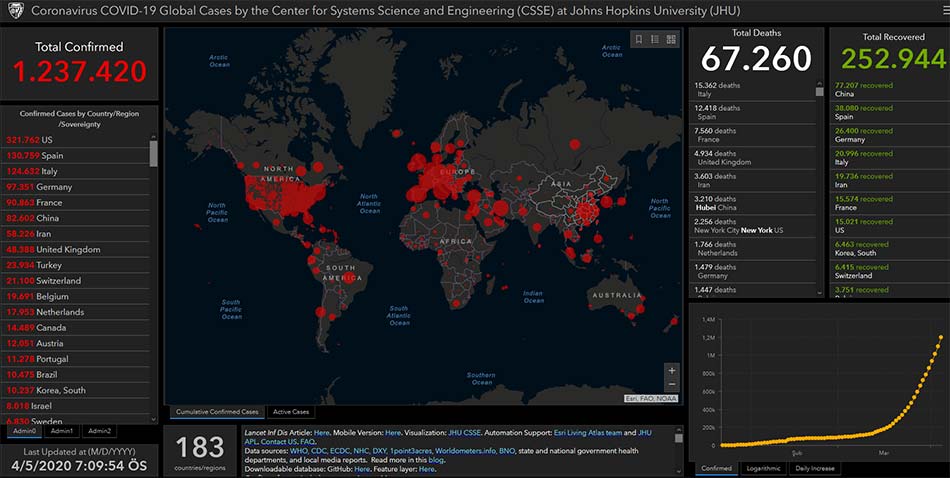Open the GitHub Here database link
The height and width of the screenshot is (478, 950).
click(362, 469)
